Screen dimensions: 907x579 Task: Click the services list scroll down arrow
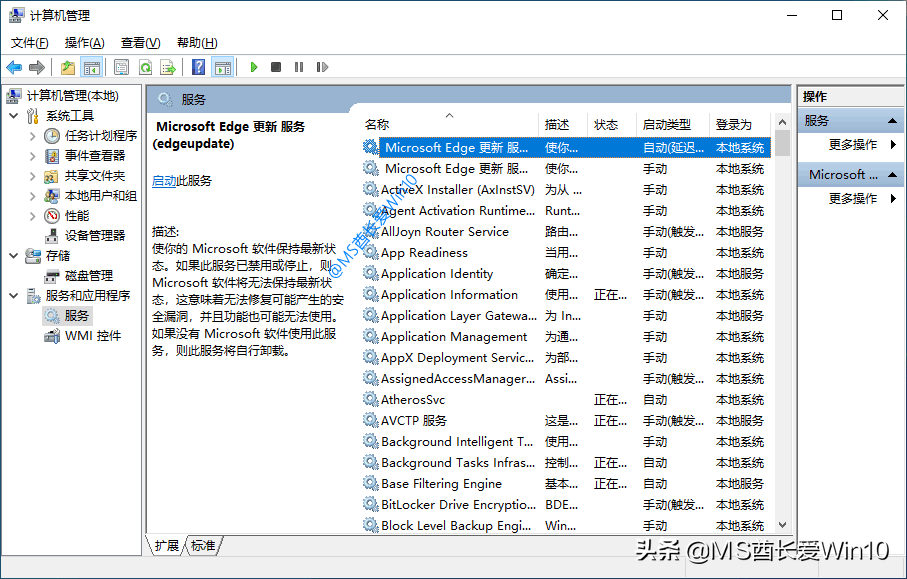782,525
